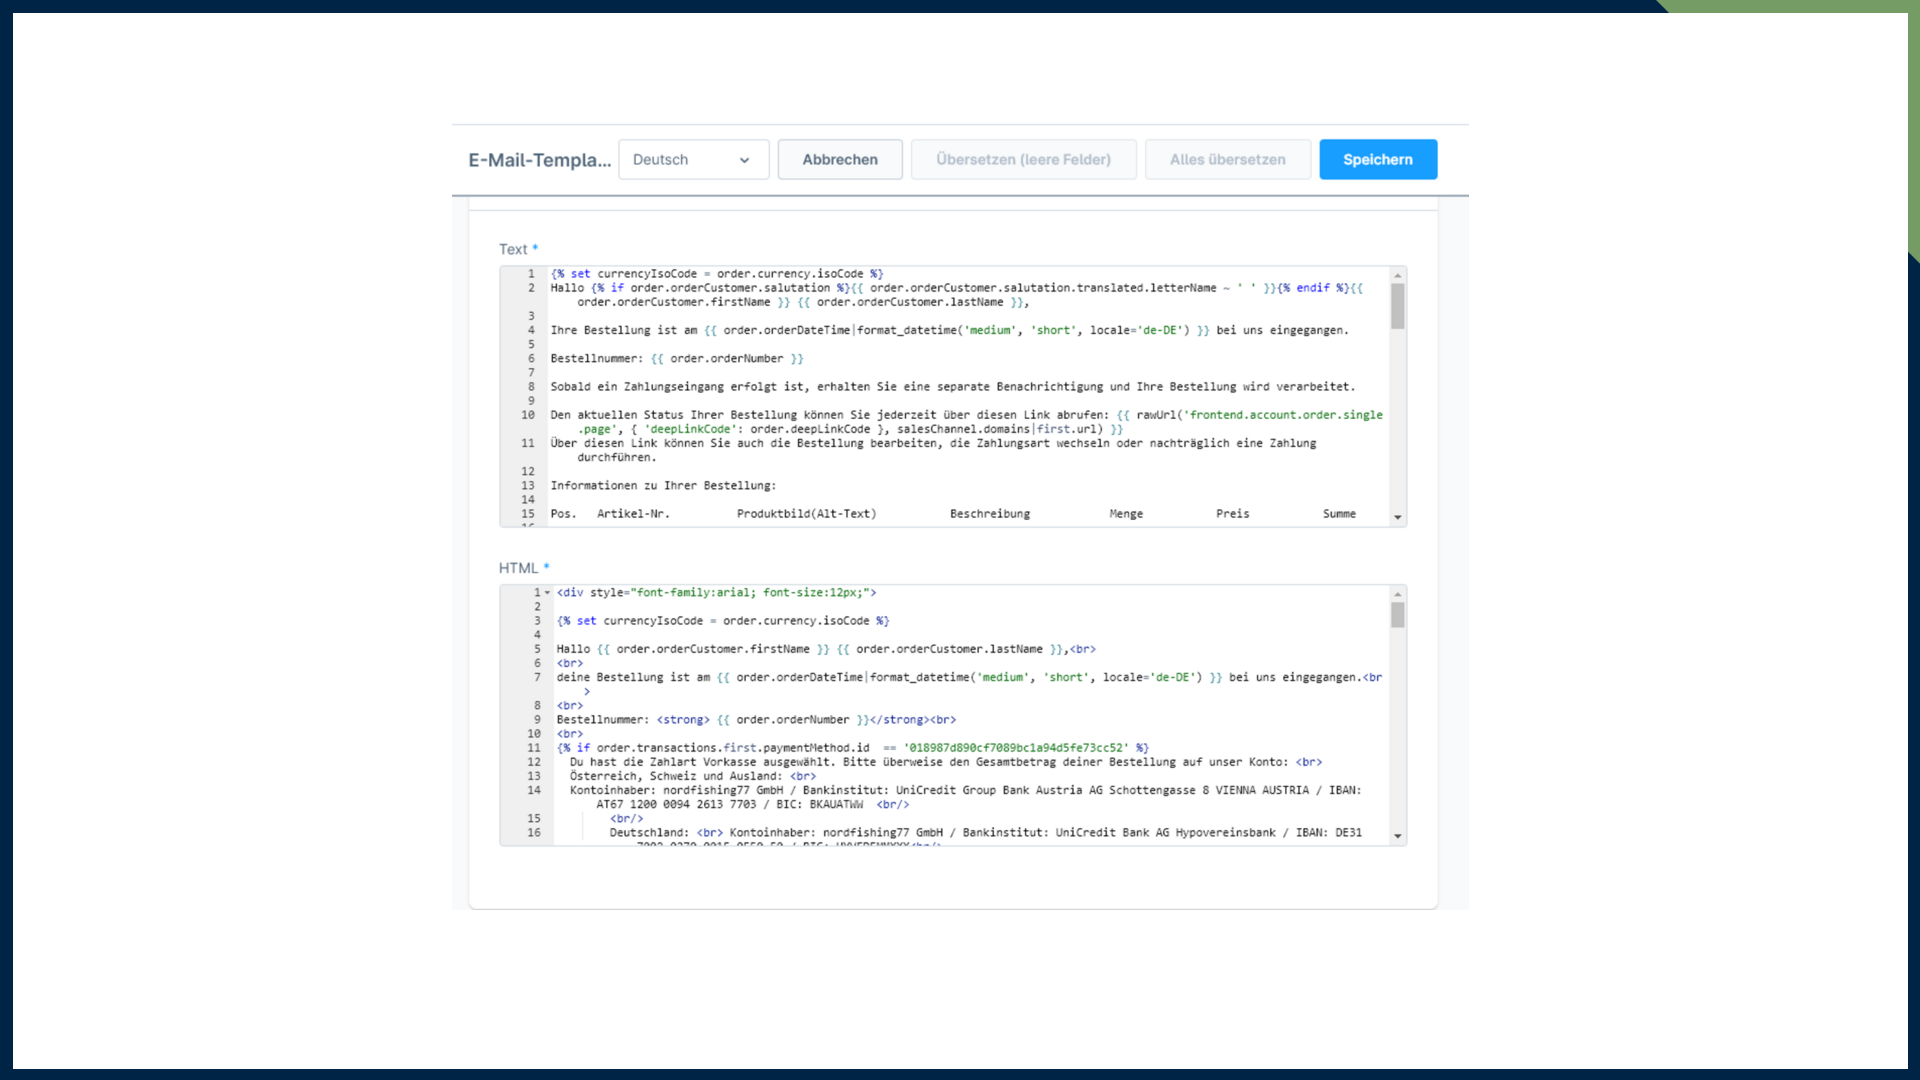Image resolution: width=1920 pixels, height=1080 pixels.
Task: Click the HTML editor scrollbar thumb
Action: click(1397, 615)
